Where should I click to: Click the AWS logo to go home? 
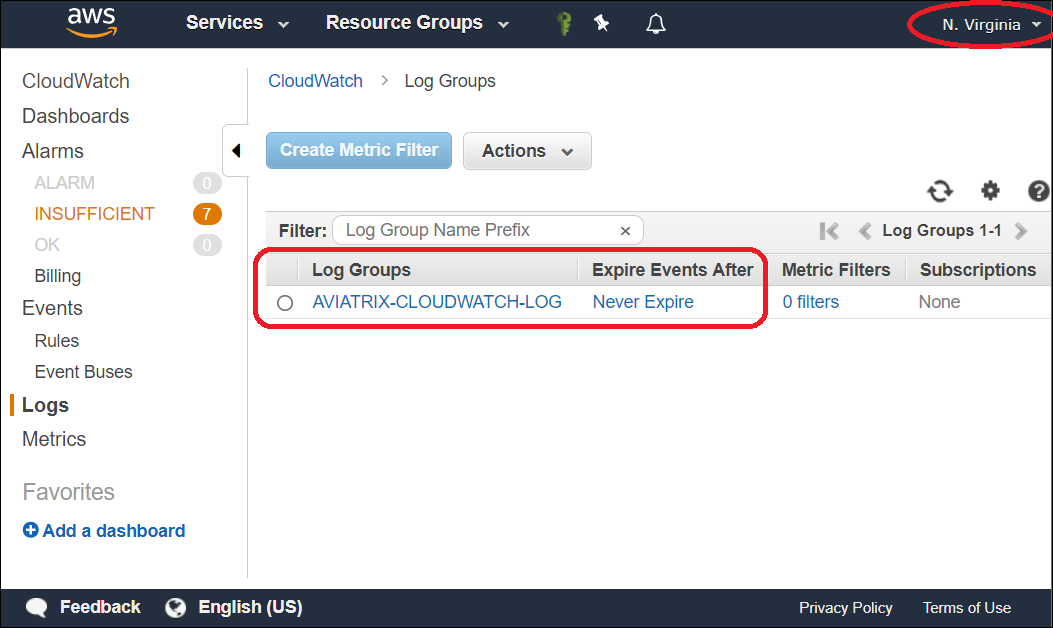(x=91, y=22)
